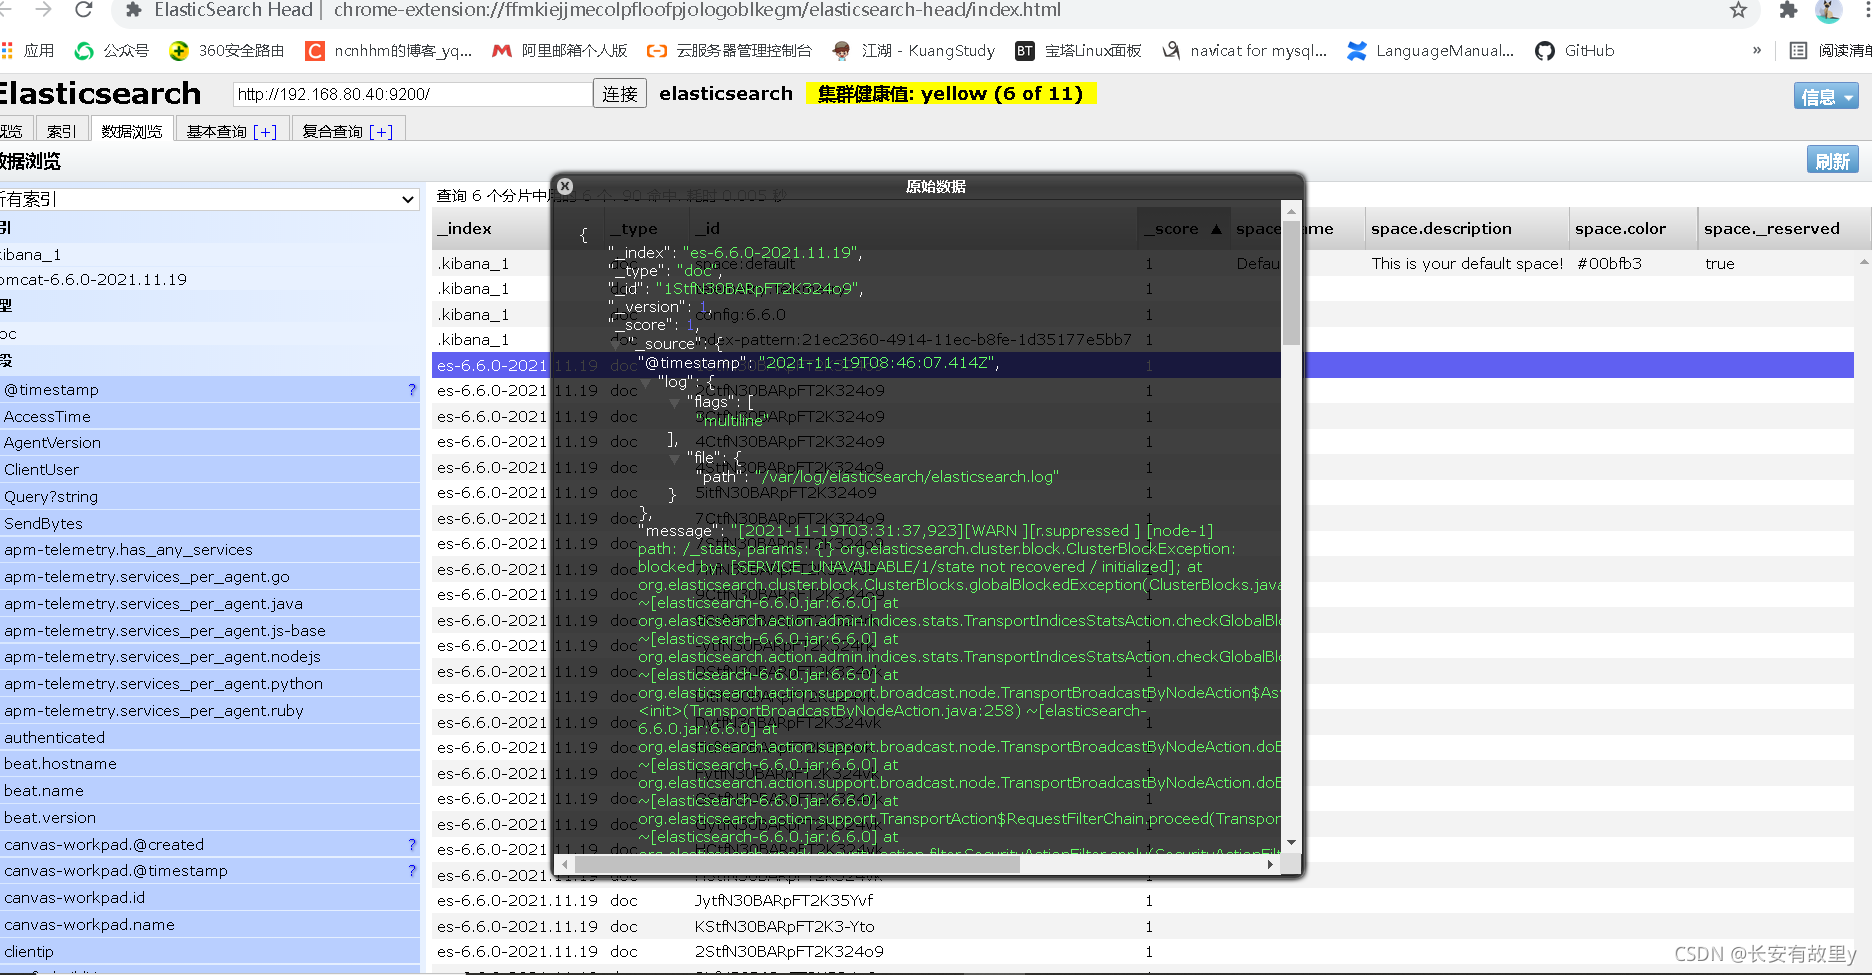
Task: Open the 信息 info dropdown
Action: click(1826, 97)
